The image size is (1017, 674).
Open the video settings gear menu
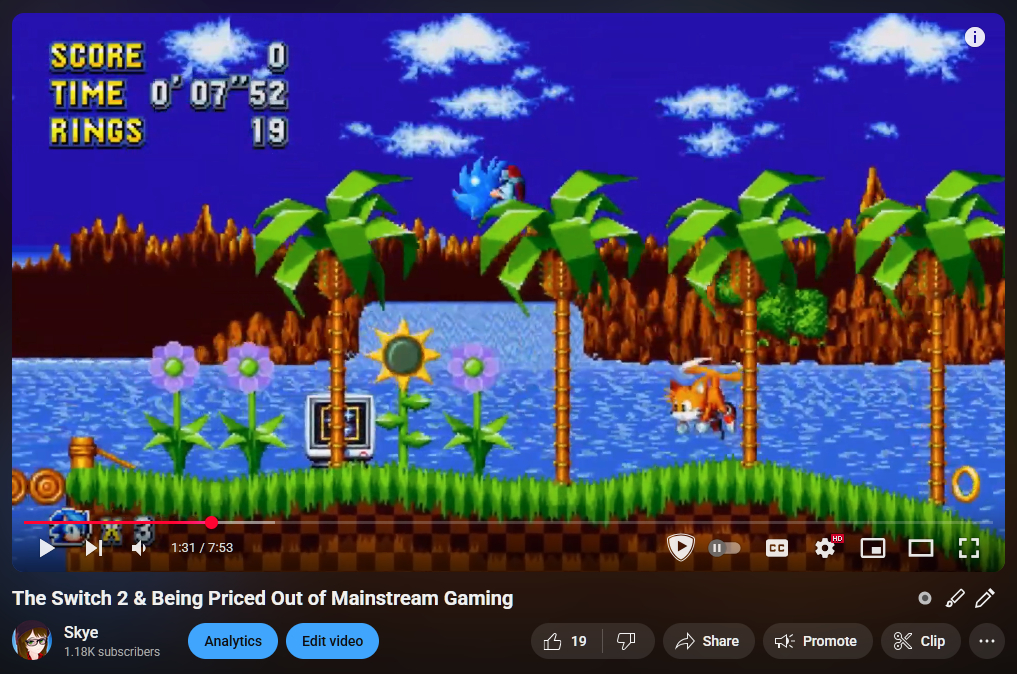(825, 548)
